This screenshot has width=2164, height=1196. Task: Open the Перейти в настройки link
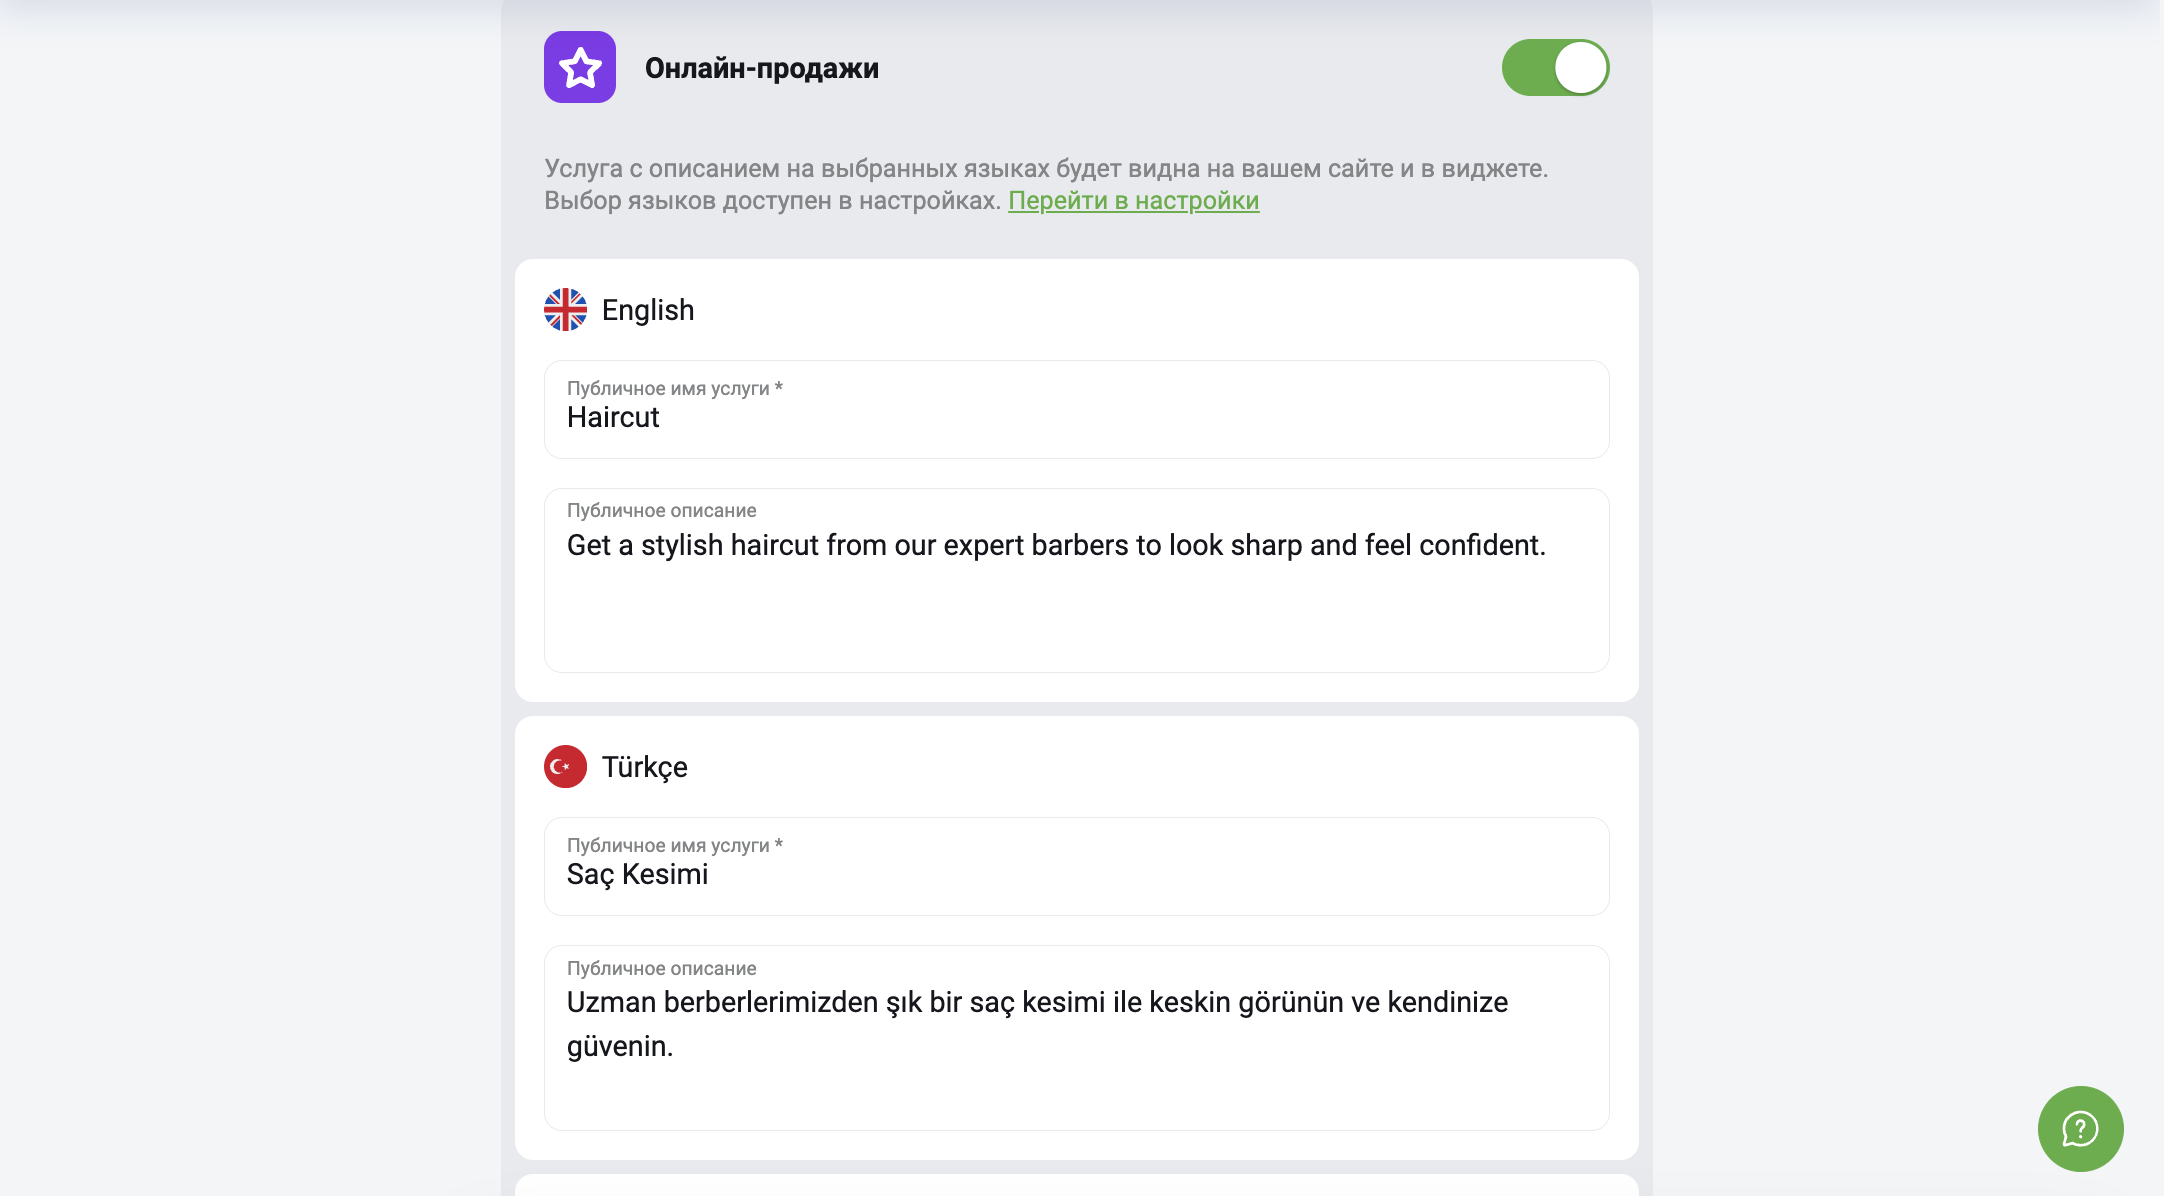point(1133,200)
